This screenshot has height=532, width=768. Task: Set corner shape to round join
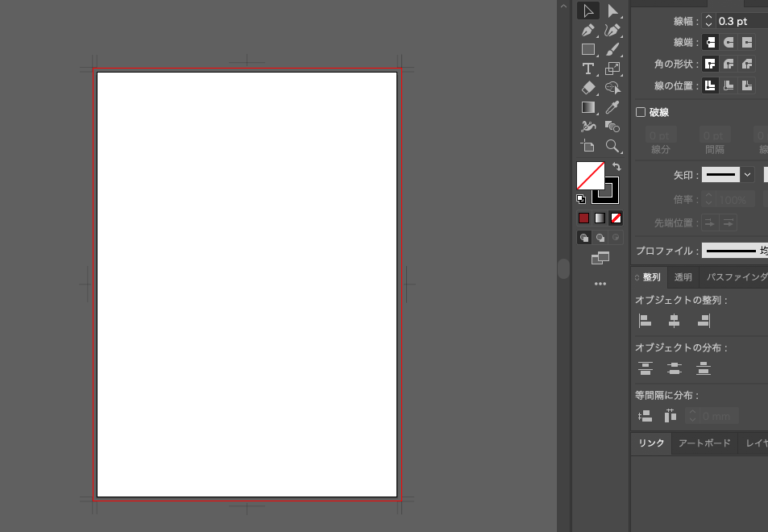tap(728, 64)
